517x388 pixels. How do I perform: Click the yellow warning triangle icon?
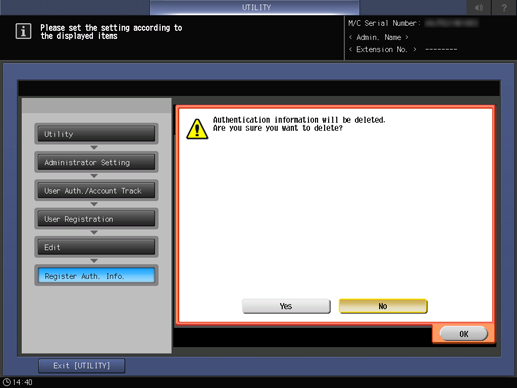[x=197, y=129]
